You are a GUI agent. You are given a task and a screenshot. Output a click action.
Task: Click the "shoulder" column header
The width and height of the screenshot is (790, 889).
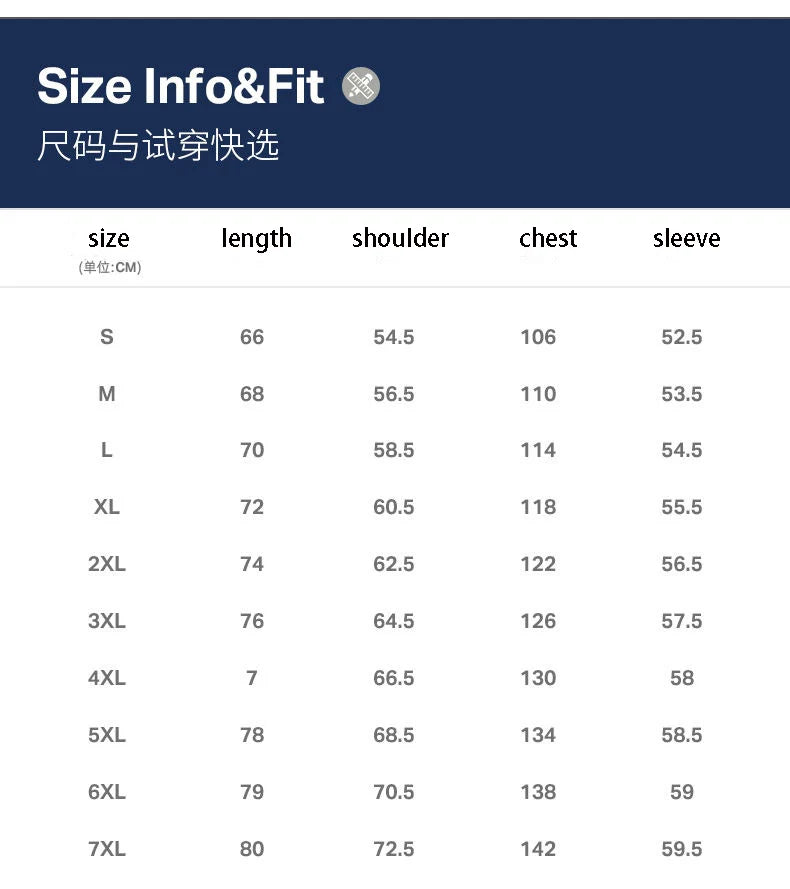tap(400, 238)
